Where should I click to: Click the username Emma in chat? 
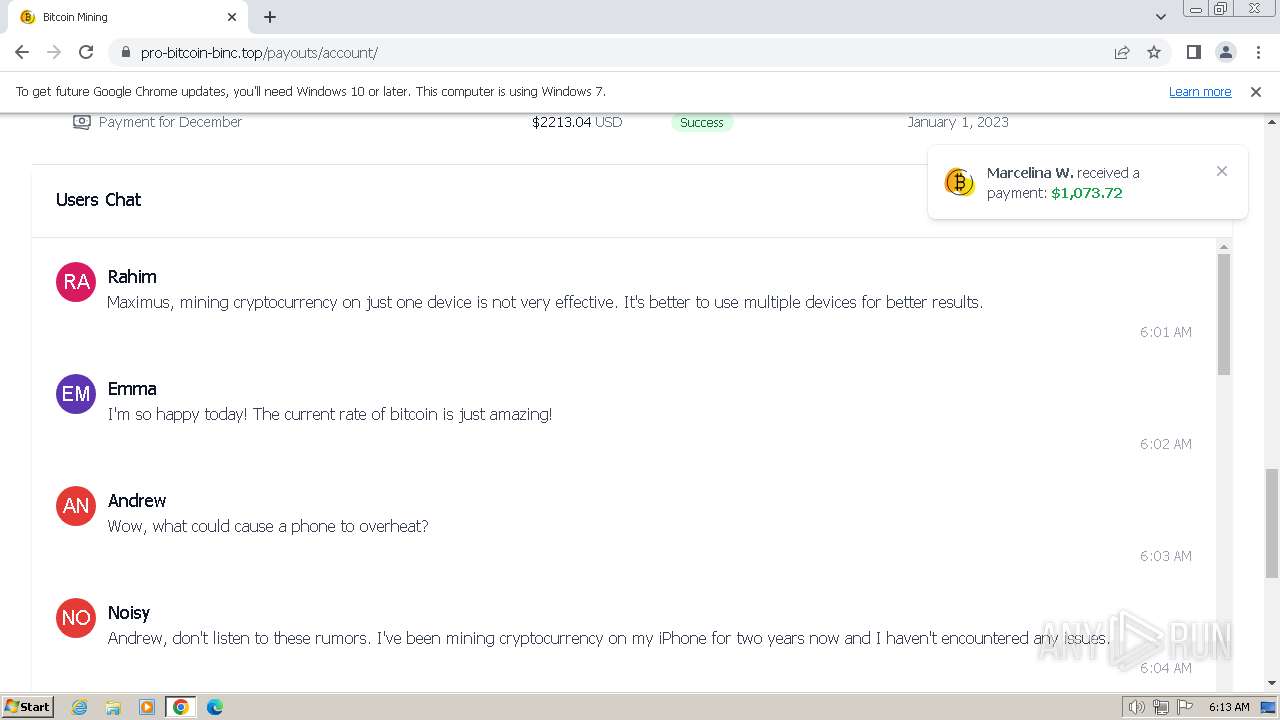click(x=132, y=389)
